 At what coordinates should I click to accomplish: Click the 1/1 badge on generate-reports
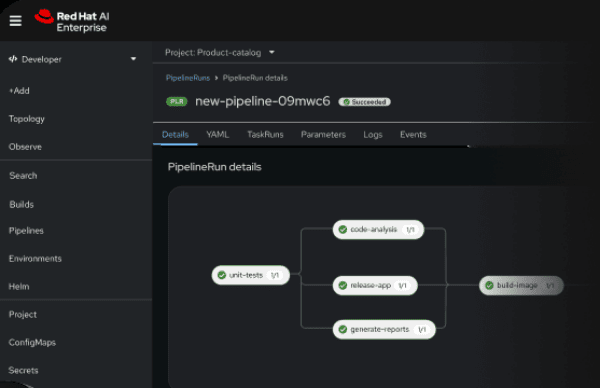pos(422,329)
